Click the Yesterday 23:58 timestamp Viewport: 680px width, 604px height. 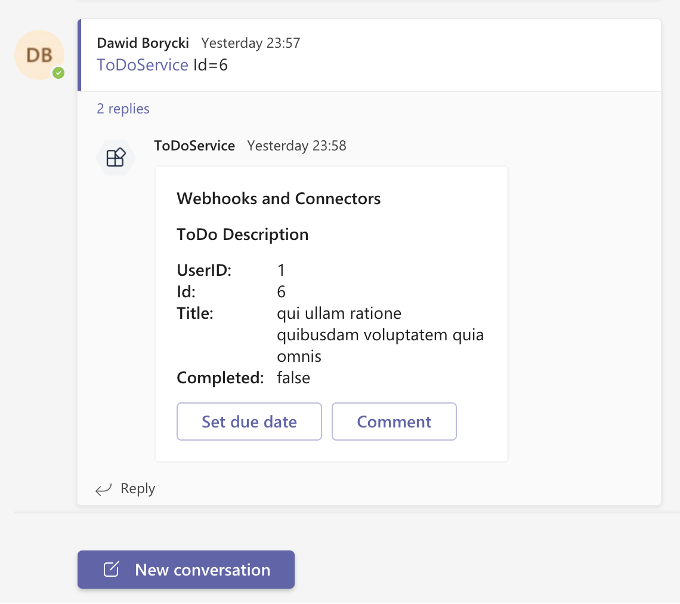coord(297,146)
